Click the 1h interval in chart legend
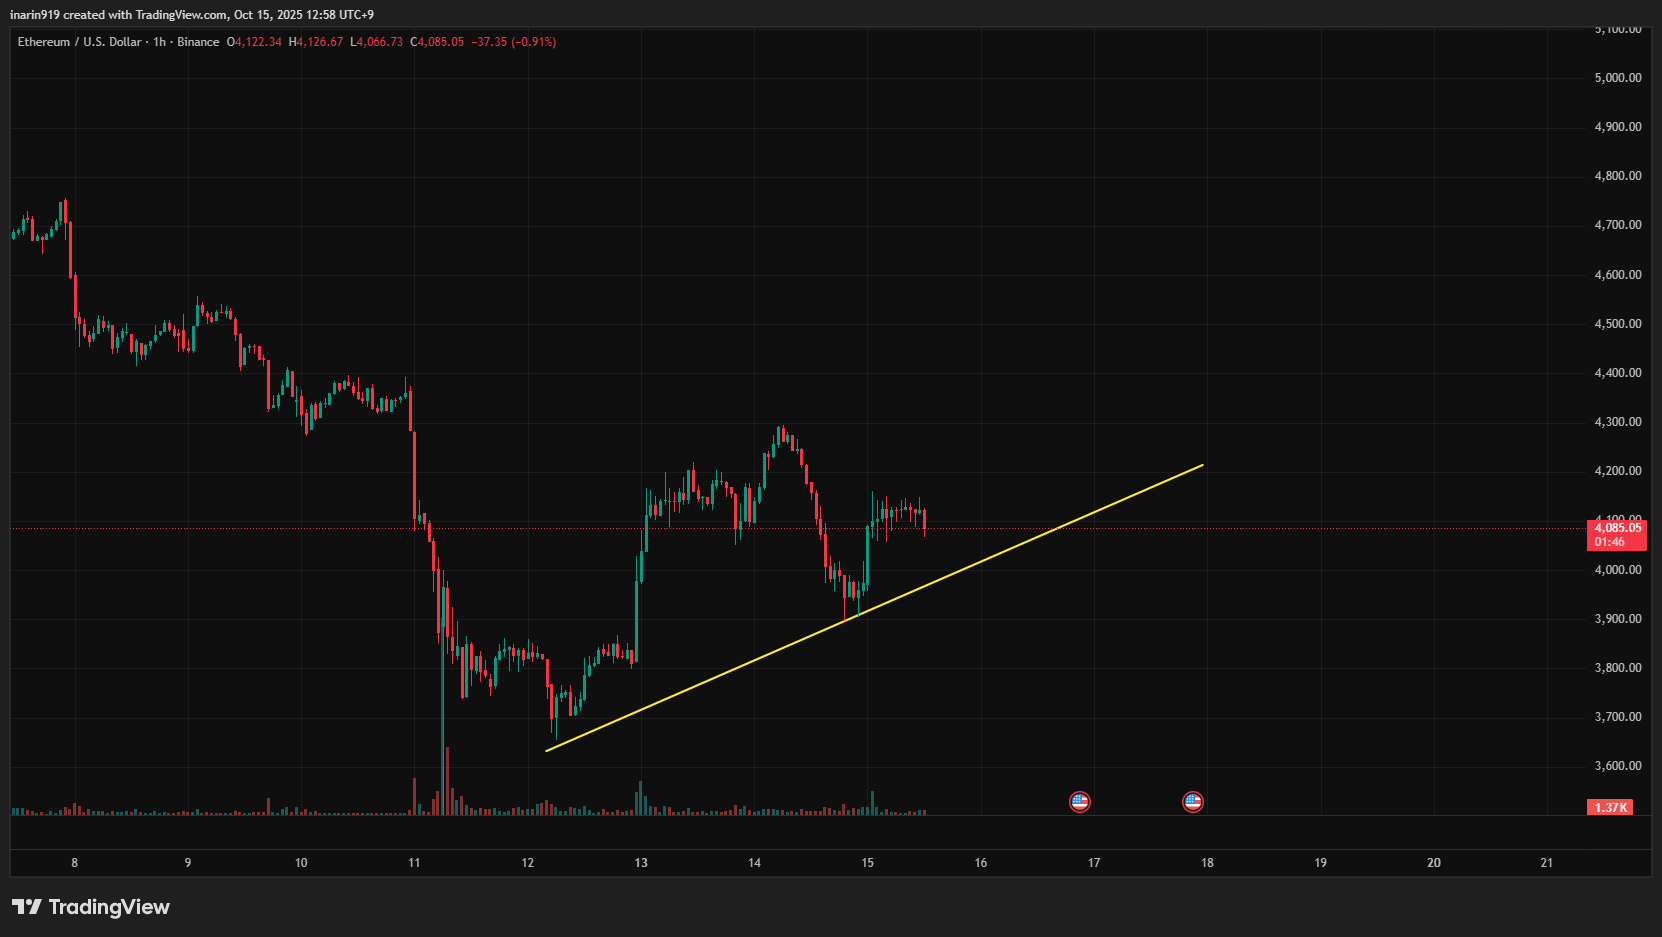The width and height of the screenshot is (1662, 937). click(x=160, y=42)
